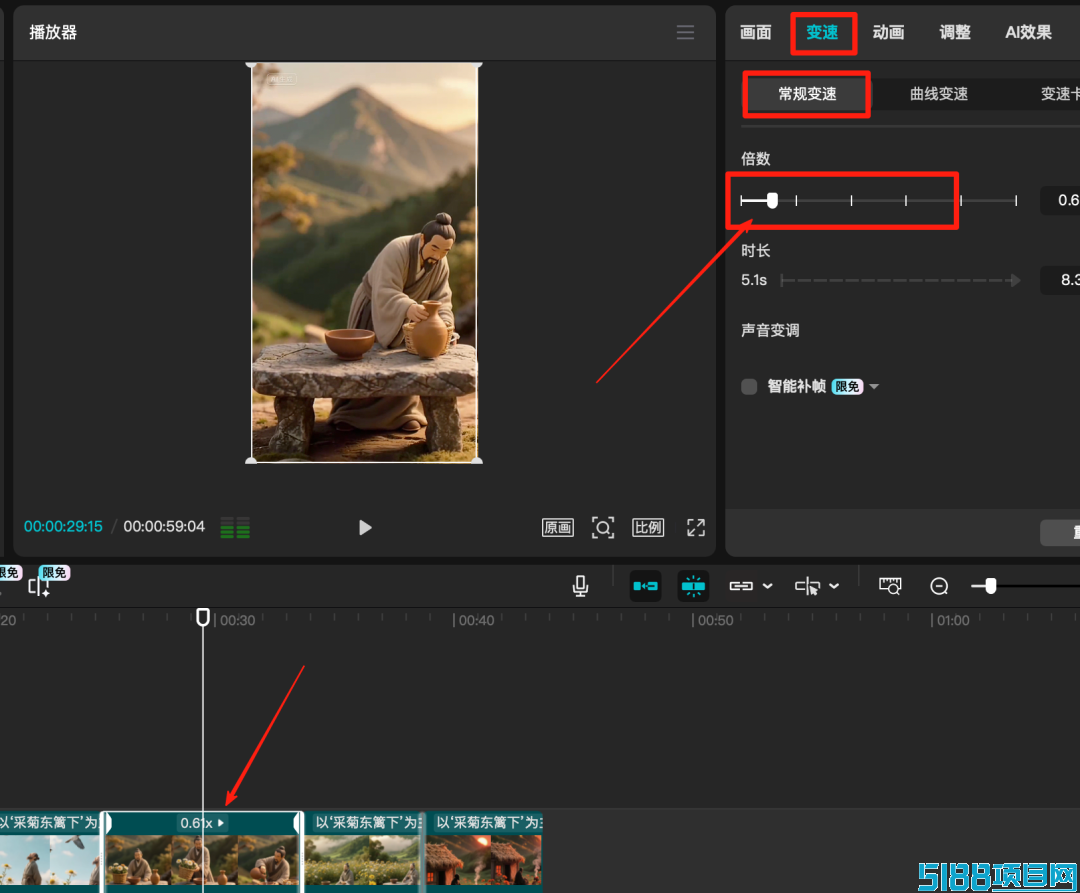Enable the 智能补帧 checkbox
The width and height of the screenshot is (1080, 893).
749,387
